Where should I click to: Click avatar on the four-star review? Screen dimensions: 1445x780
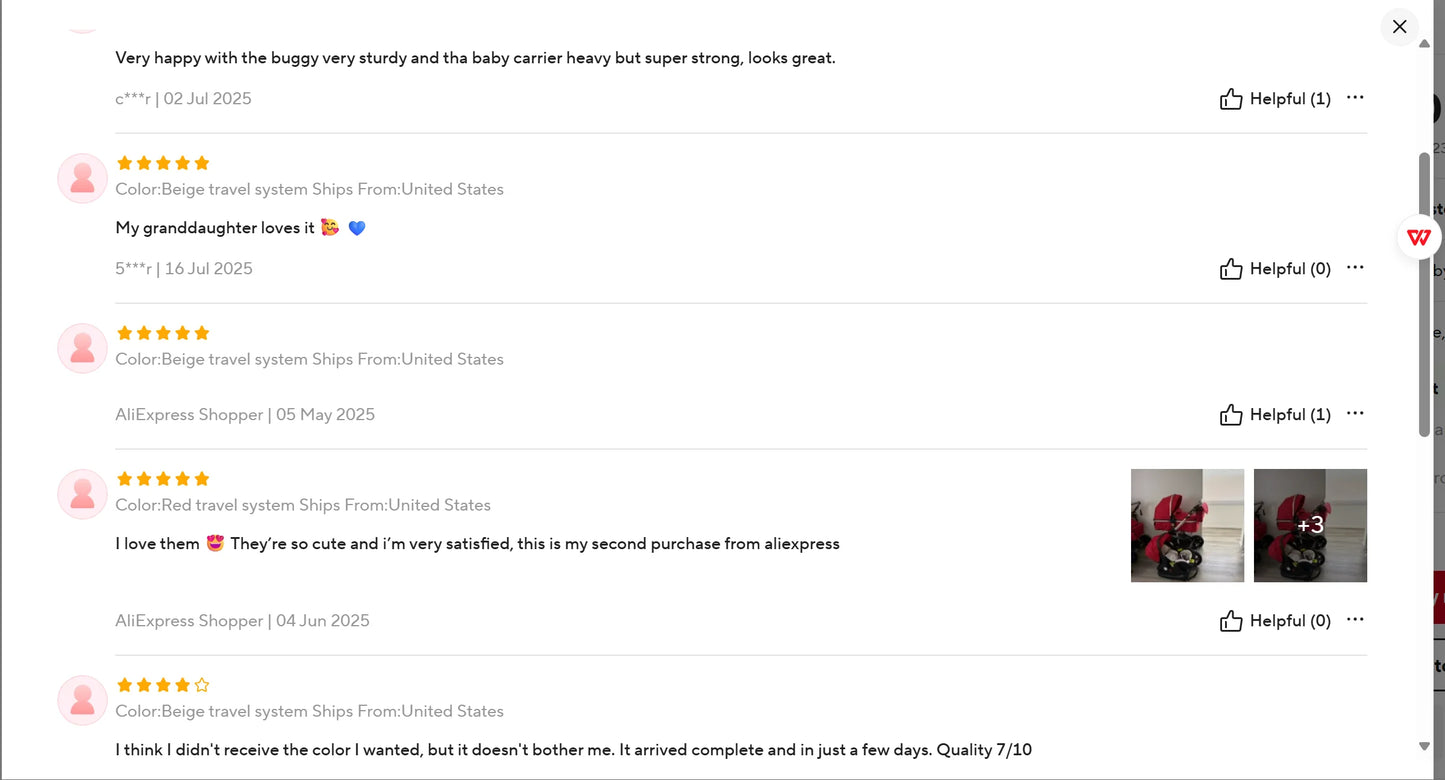[82, 701]
